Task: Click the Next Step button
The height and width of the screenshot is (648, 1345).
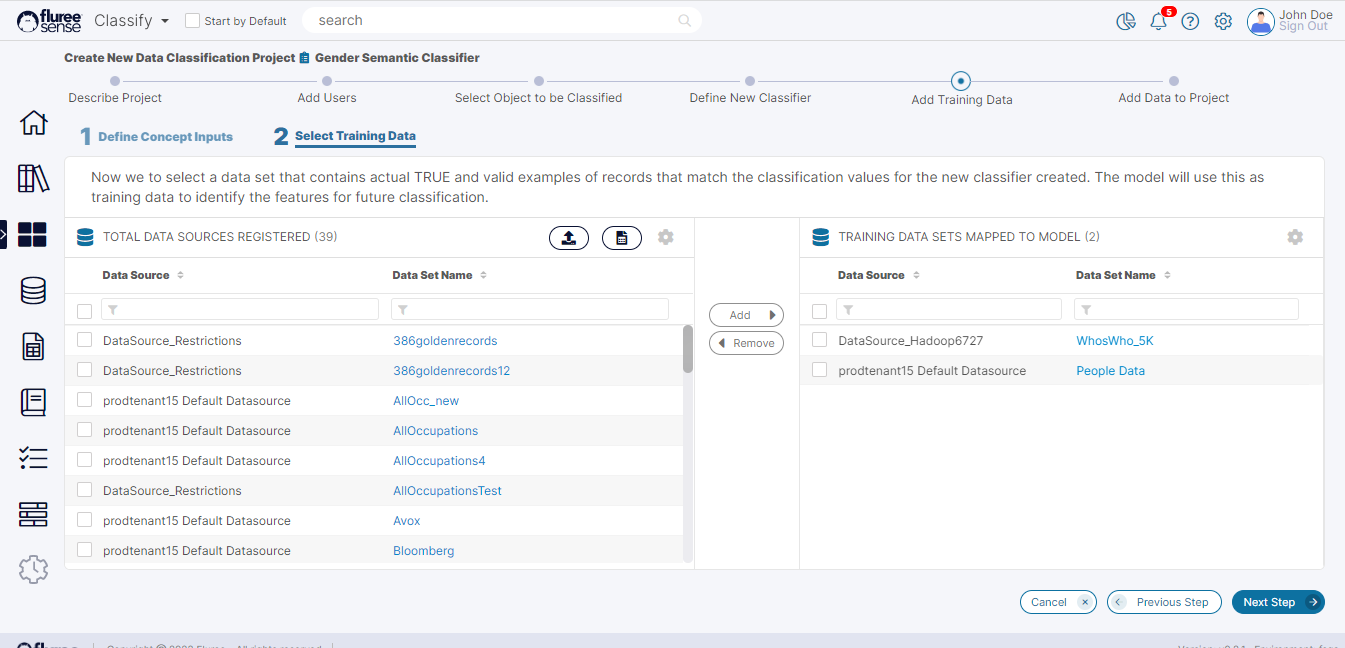Action: coord(1277,602)
